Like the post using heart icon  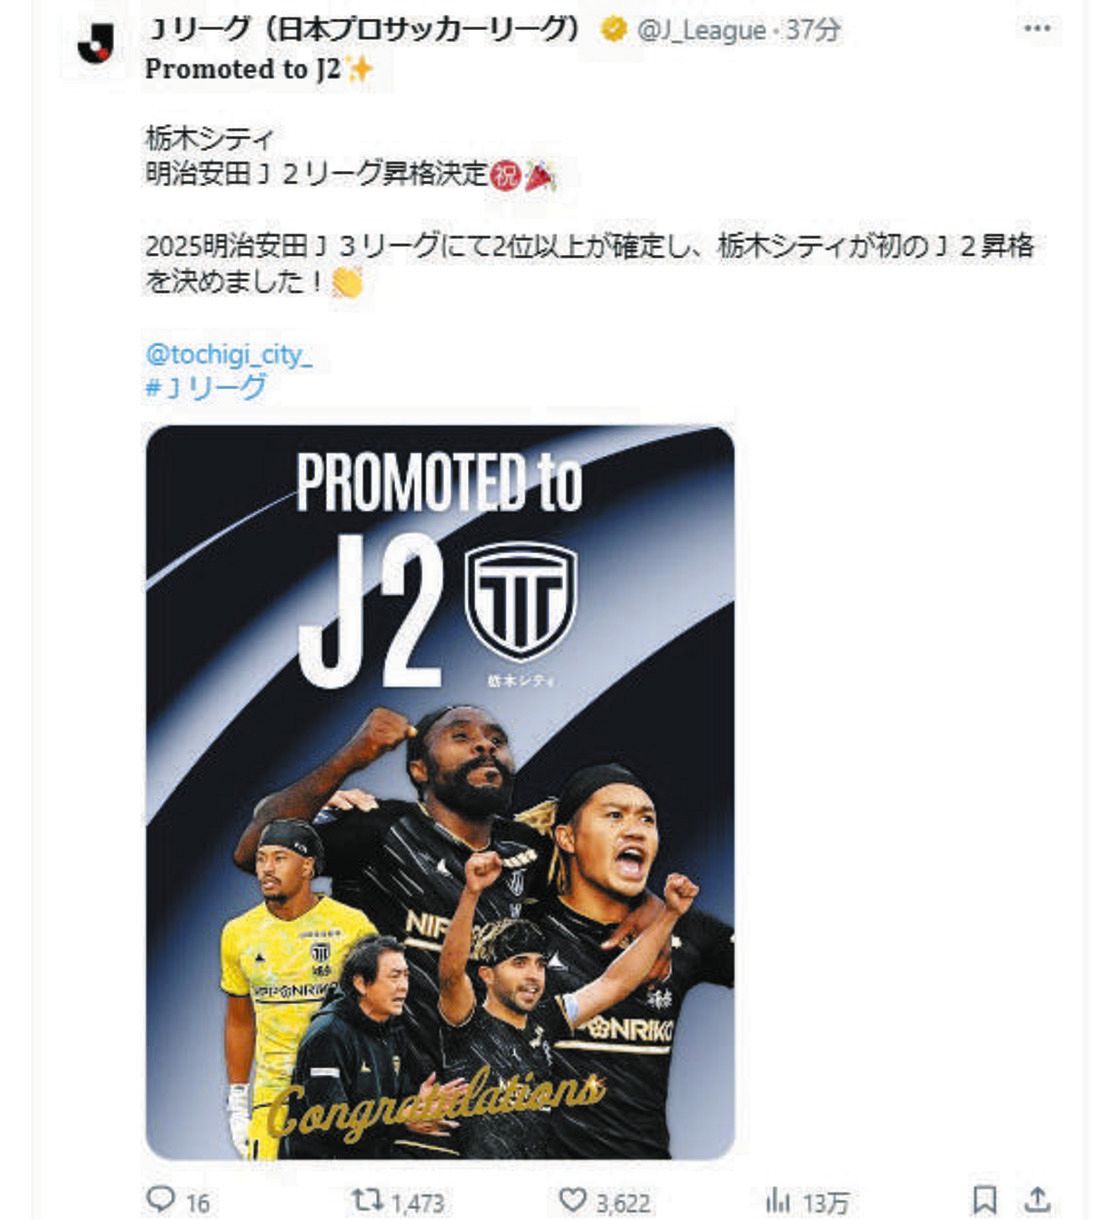[572, 1200]
